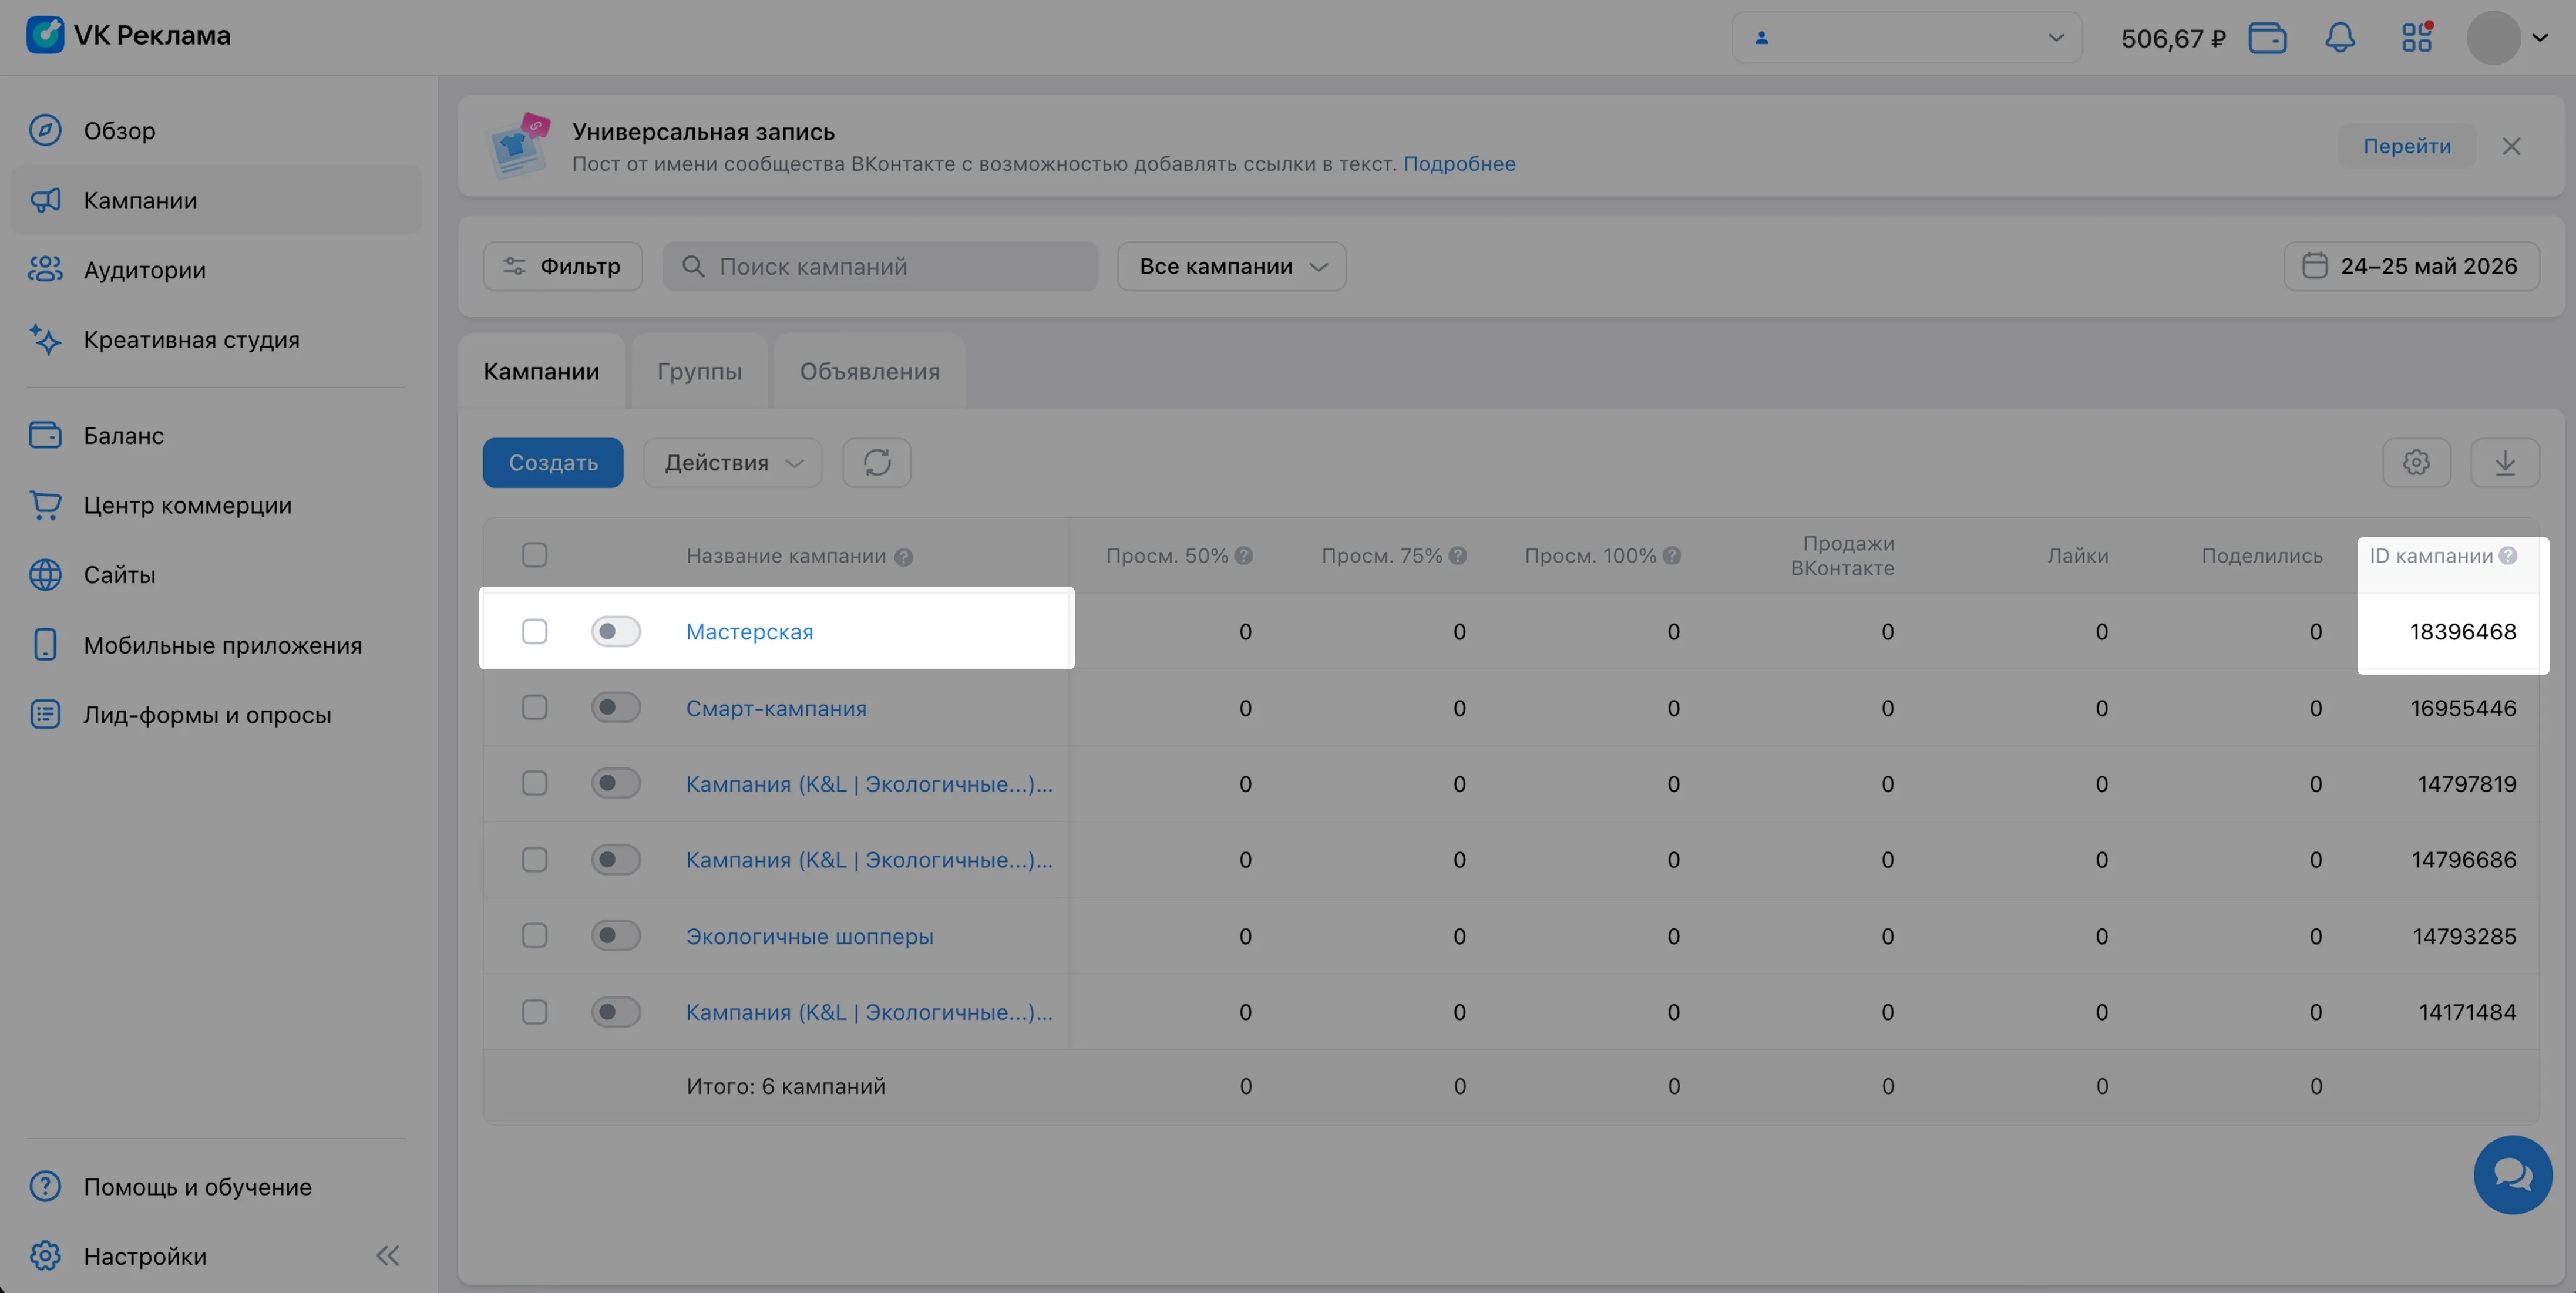Viewport: 2576px width, 1293px height.
Task: Click the Создать button
Action: click(x=553, y=463)
